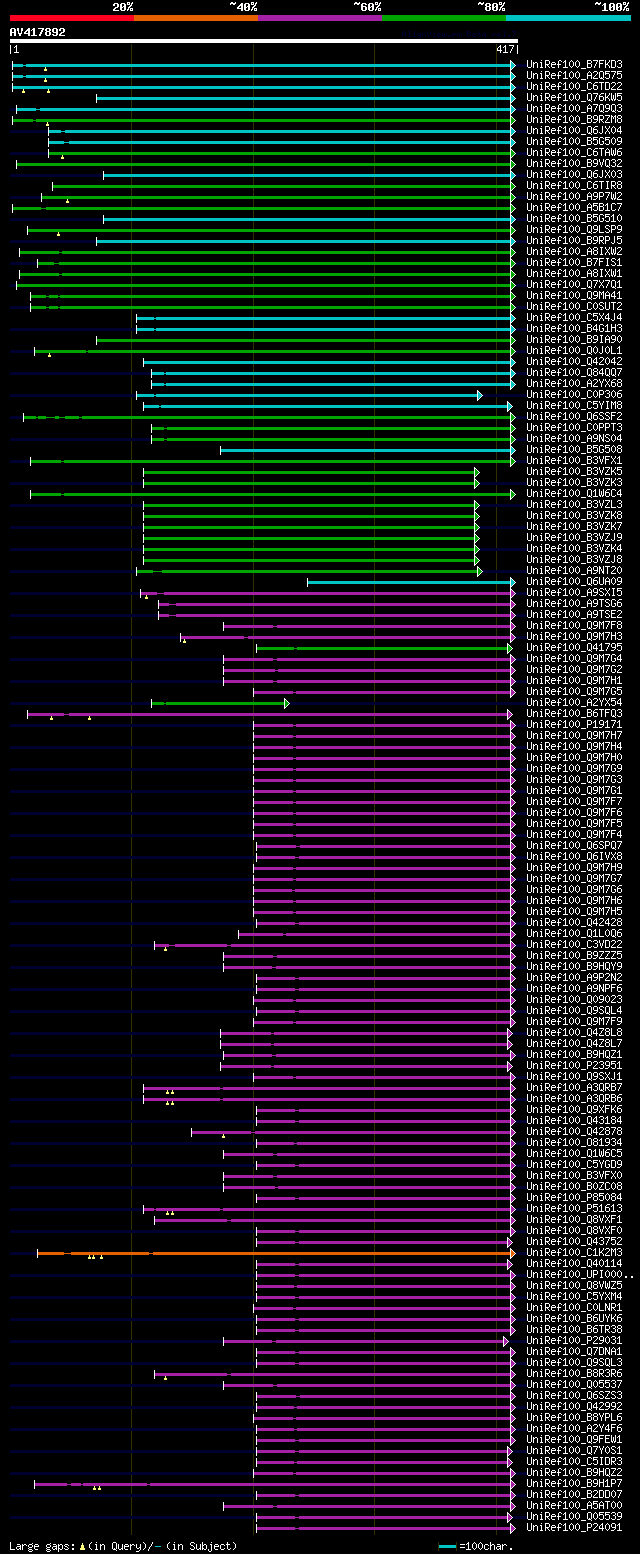View entry UniRef100_A9NT20
Viewport: 640px width, 1554px height.
pos(574,570)
